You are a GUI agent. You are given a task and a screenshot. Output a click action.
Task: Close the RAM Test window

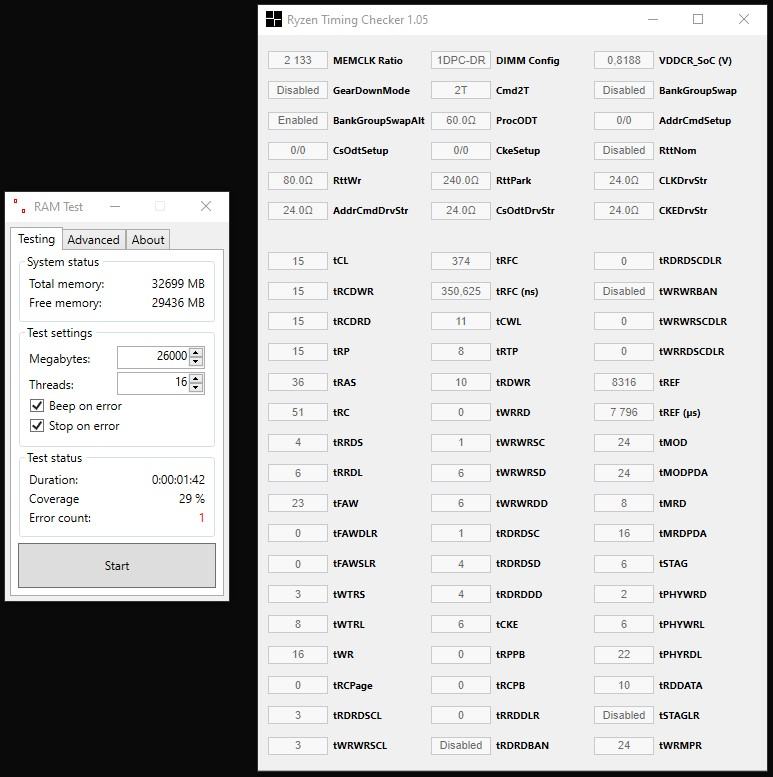pos(206,206)
